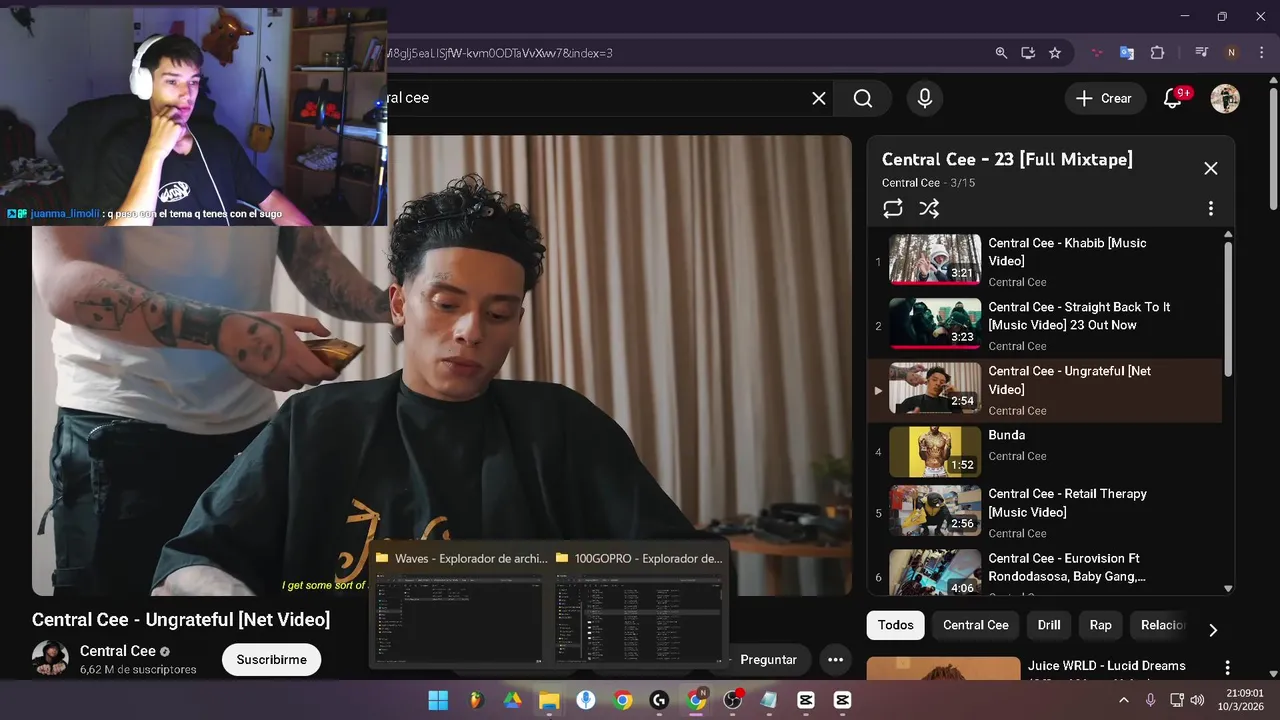The width and height of the screenshot is (1280, 720).
Task: Open the Windows Start menu
Action: [x=438, y=700]
